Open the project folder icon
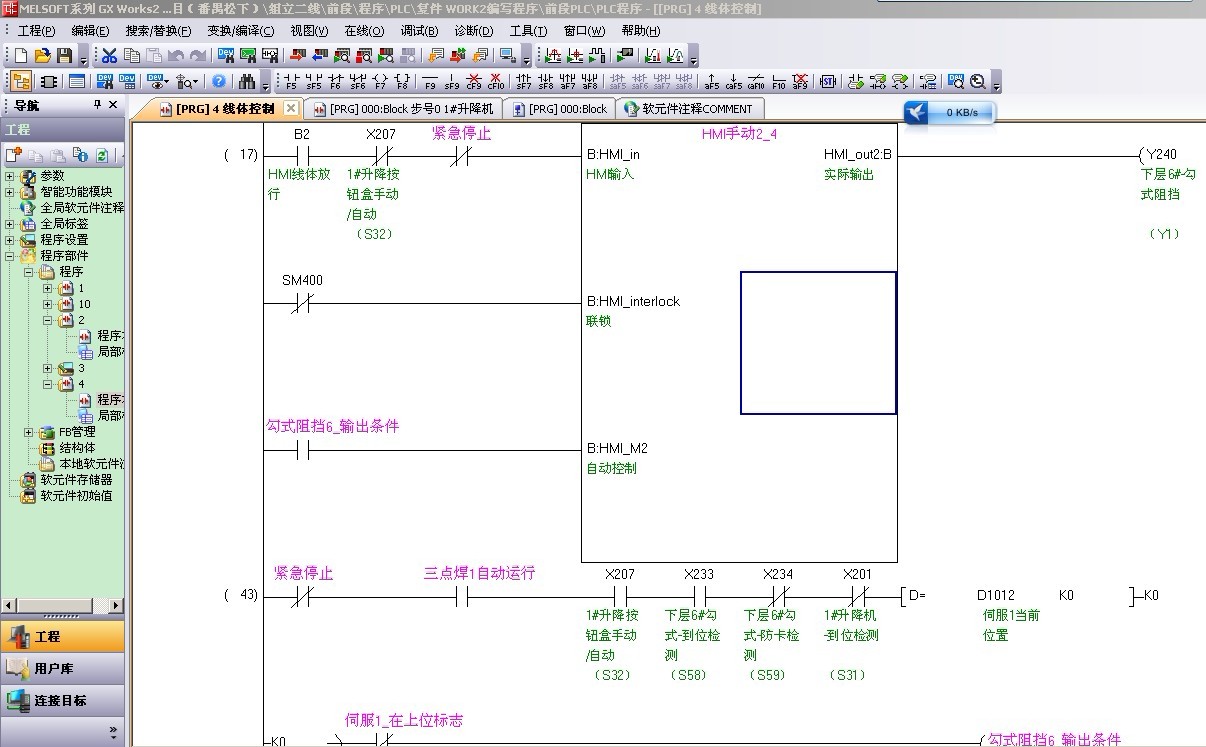This screenshot has height=747, width=1206. coord(42,56)
